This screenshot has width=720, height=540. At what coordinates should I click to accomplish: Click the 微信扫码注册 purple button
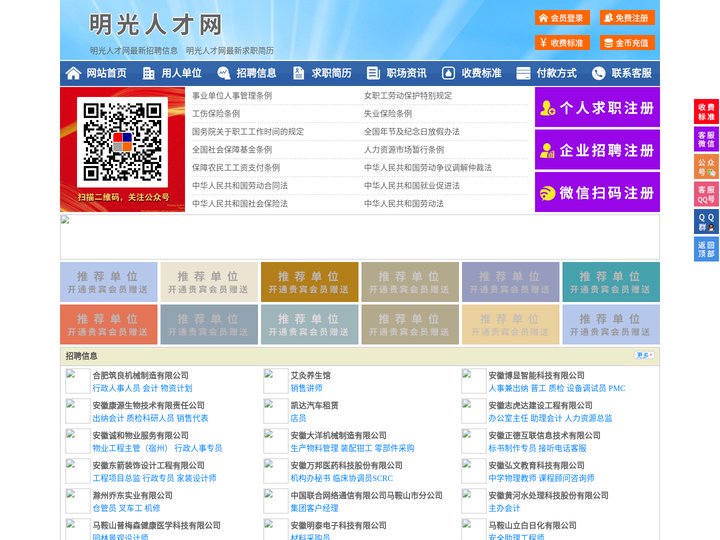pyautogui.click(x=597, y=192)
